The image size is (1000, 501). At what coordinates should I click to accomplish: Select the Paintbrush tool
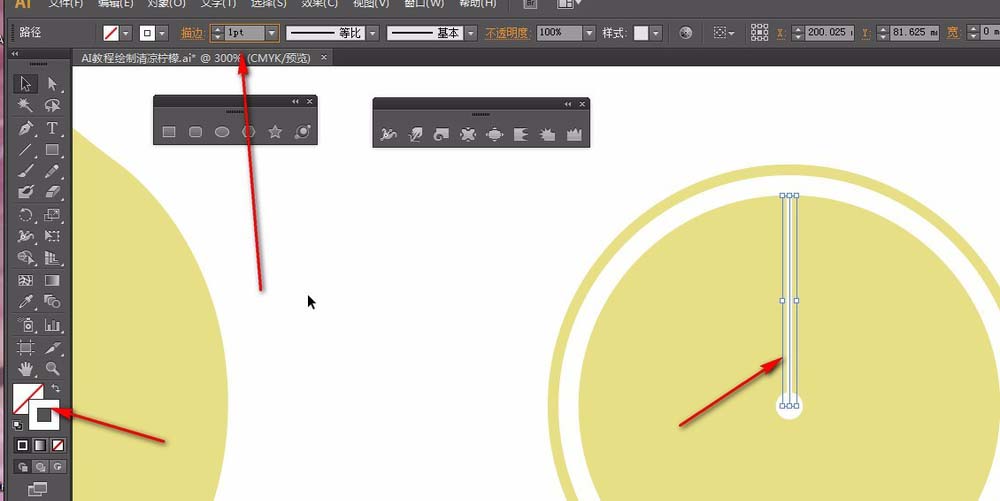(x=26, y=171)
